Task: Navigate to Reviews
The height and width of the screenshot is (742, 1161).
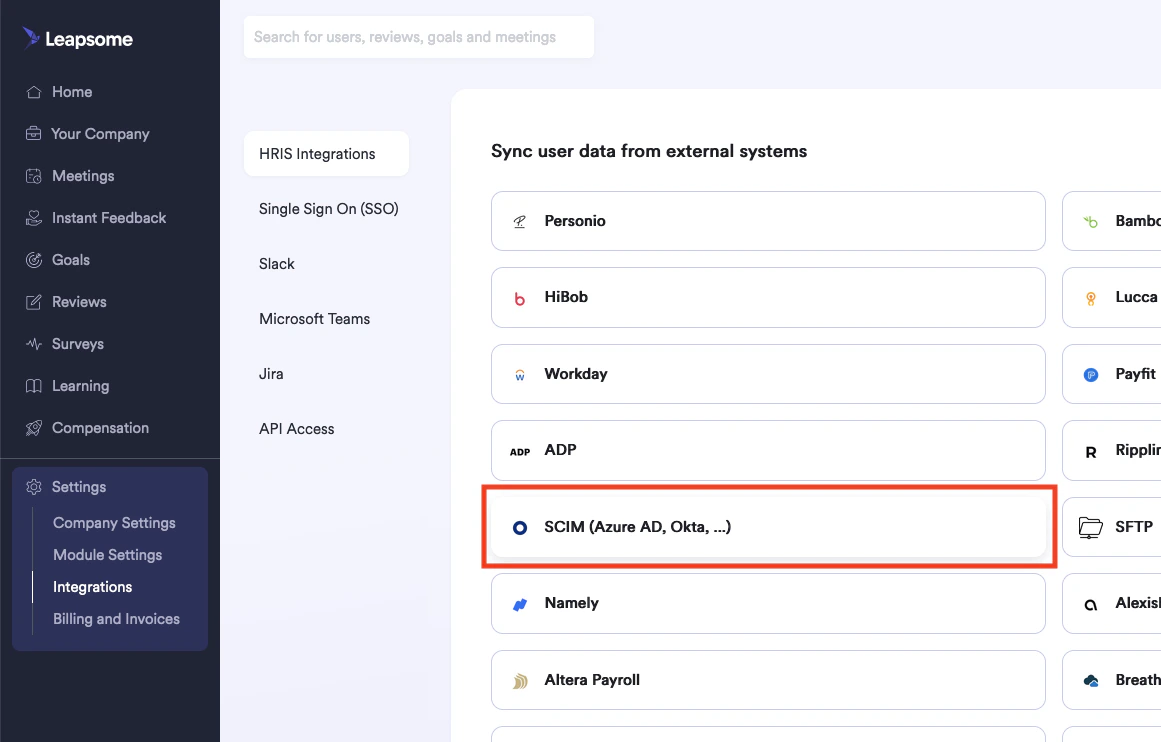Action: 78,302
